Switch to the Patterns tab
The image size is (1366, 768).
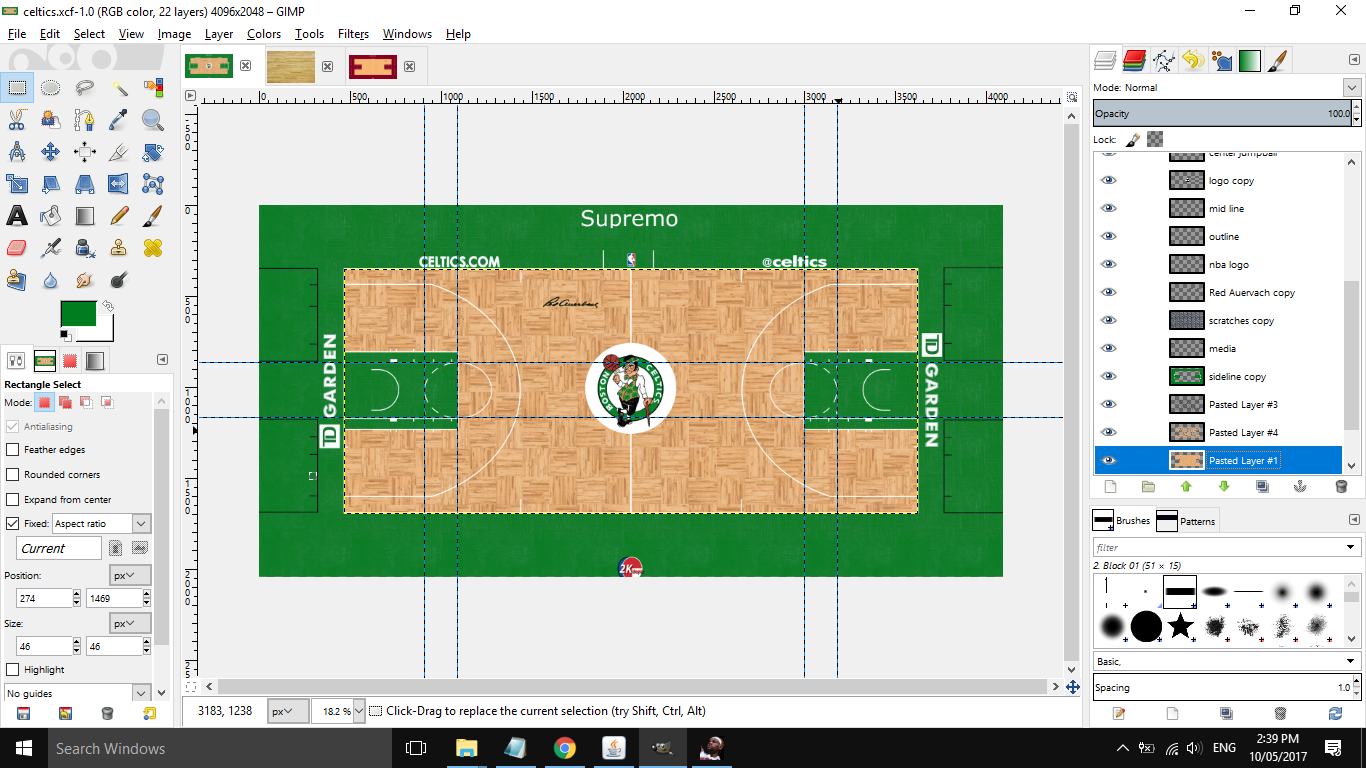pos(1195,520)
